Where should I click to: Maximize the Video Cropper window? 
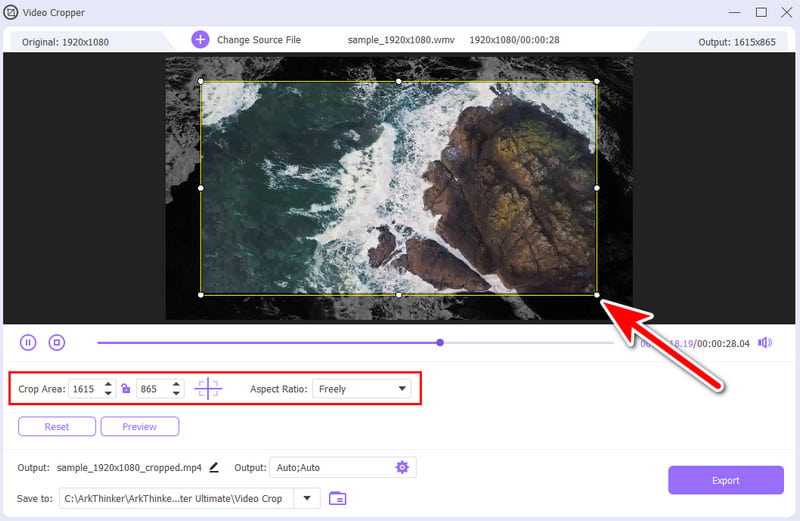pyautogui.click(x=761, y=12)
